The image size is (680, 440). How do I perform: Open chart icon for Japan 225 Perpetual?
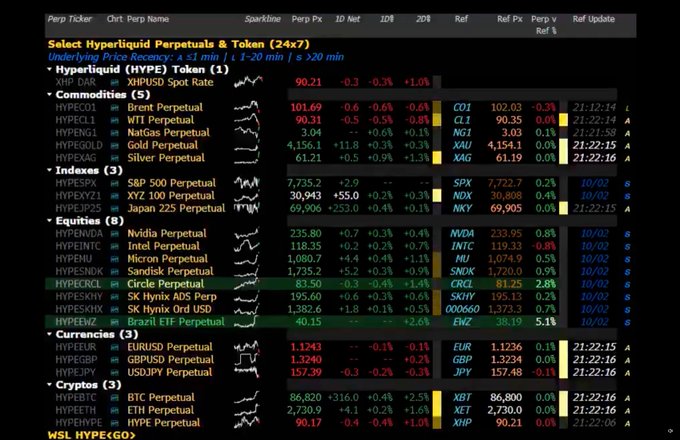(x=114, y=209)
